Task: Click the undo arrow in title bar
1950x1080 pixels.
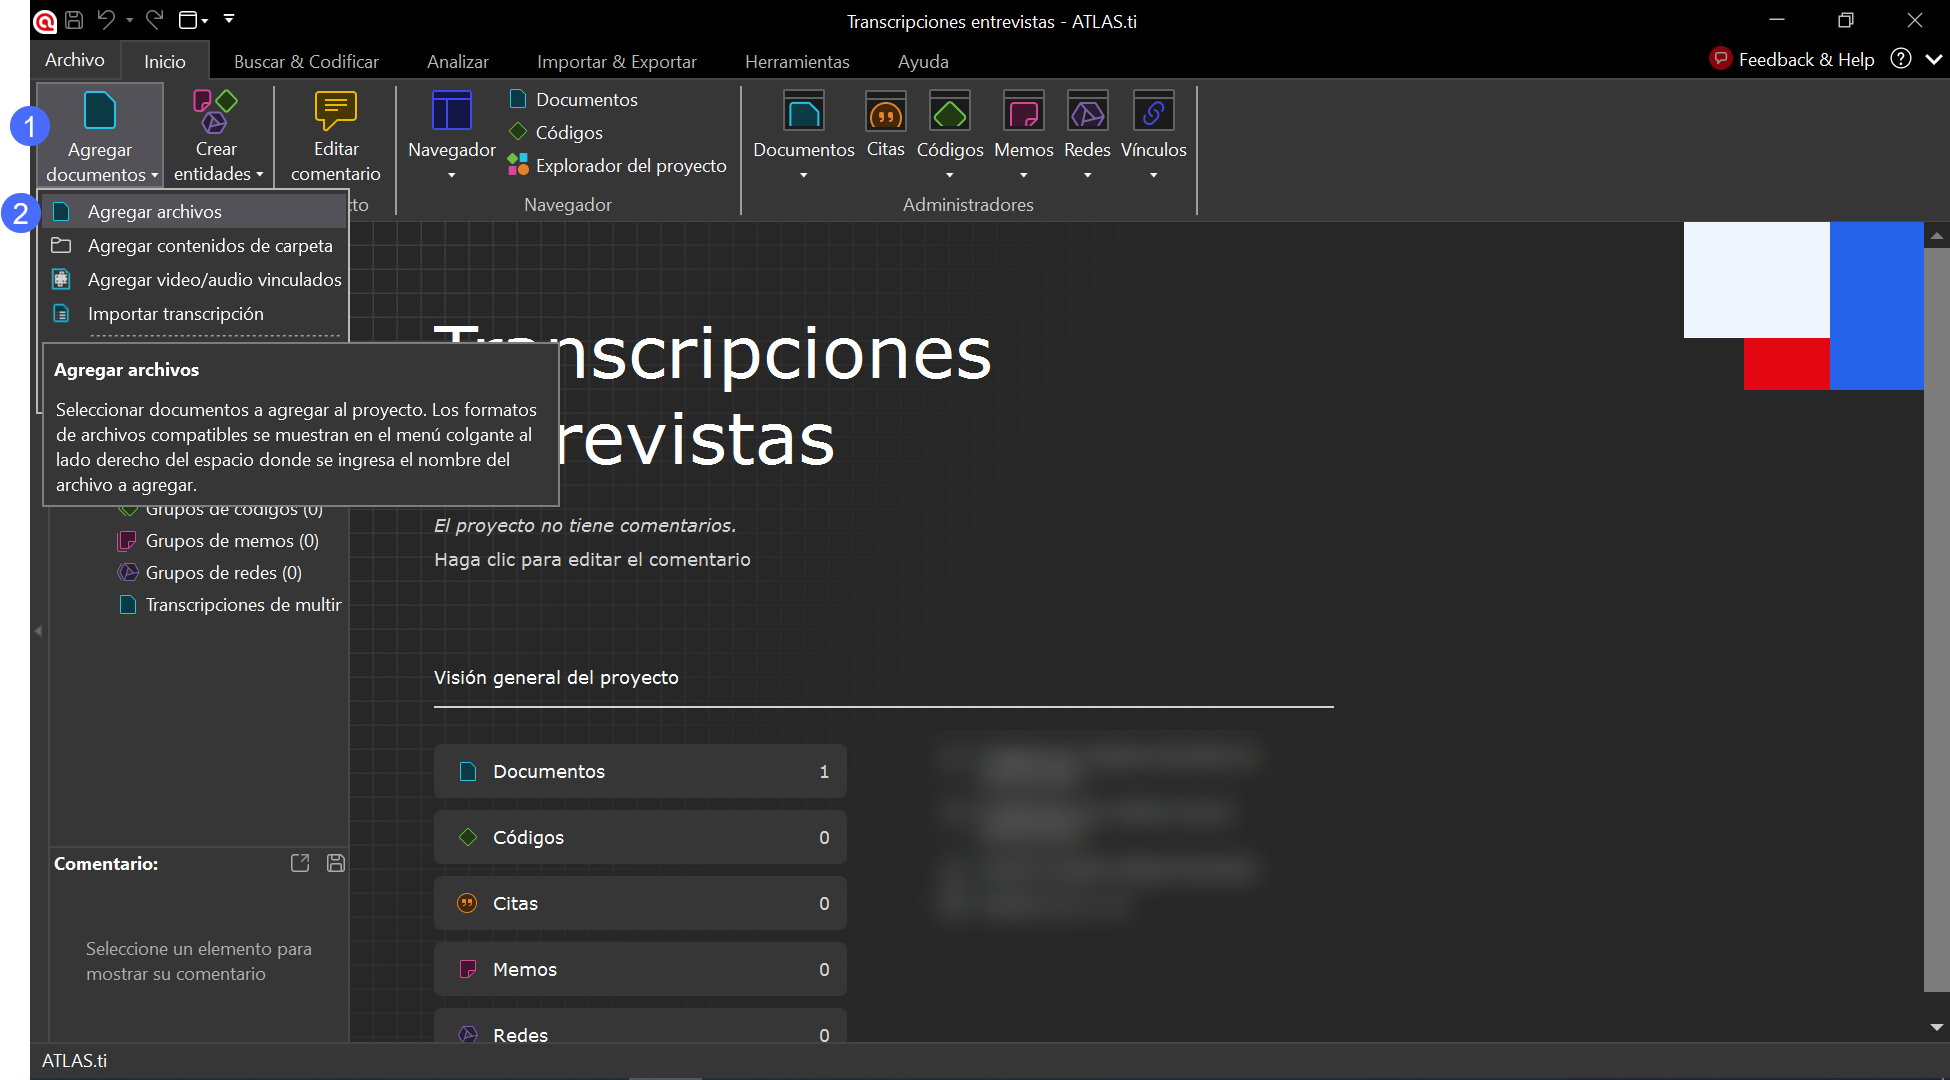Action: point(106,20)
